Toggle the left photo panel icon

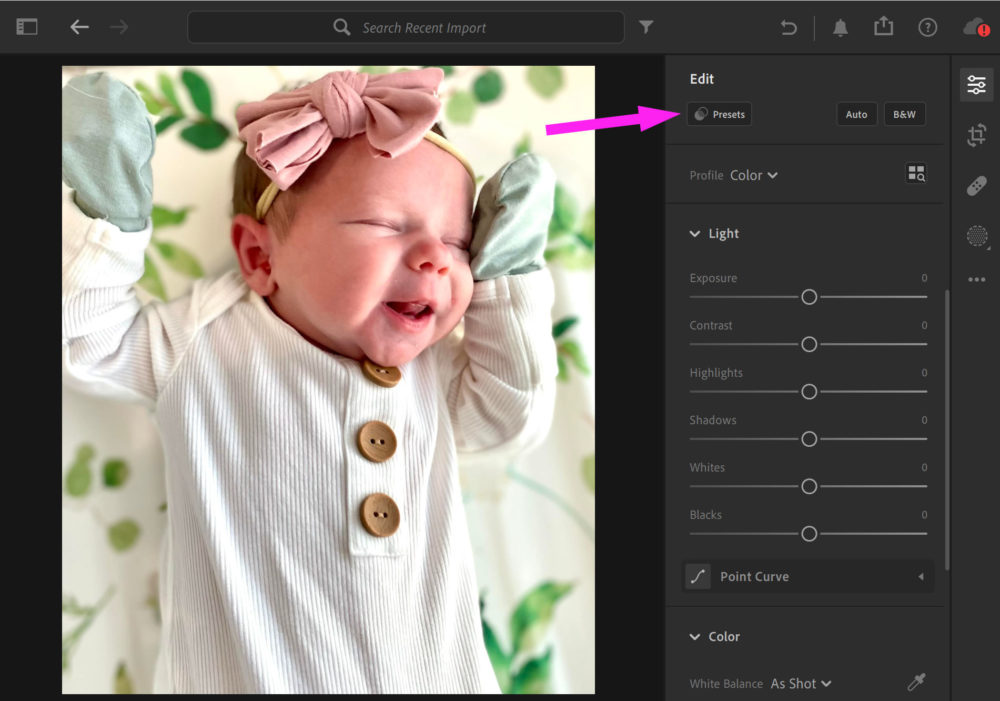tap(27, 27)
